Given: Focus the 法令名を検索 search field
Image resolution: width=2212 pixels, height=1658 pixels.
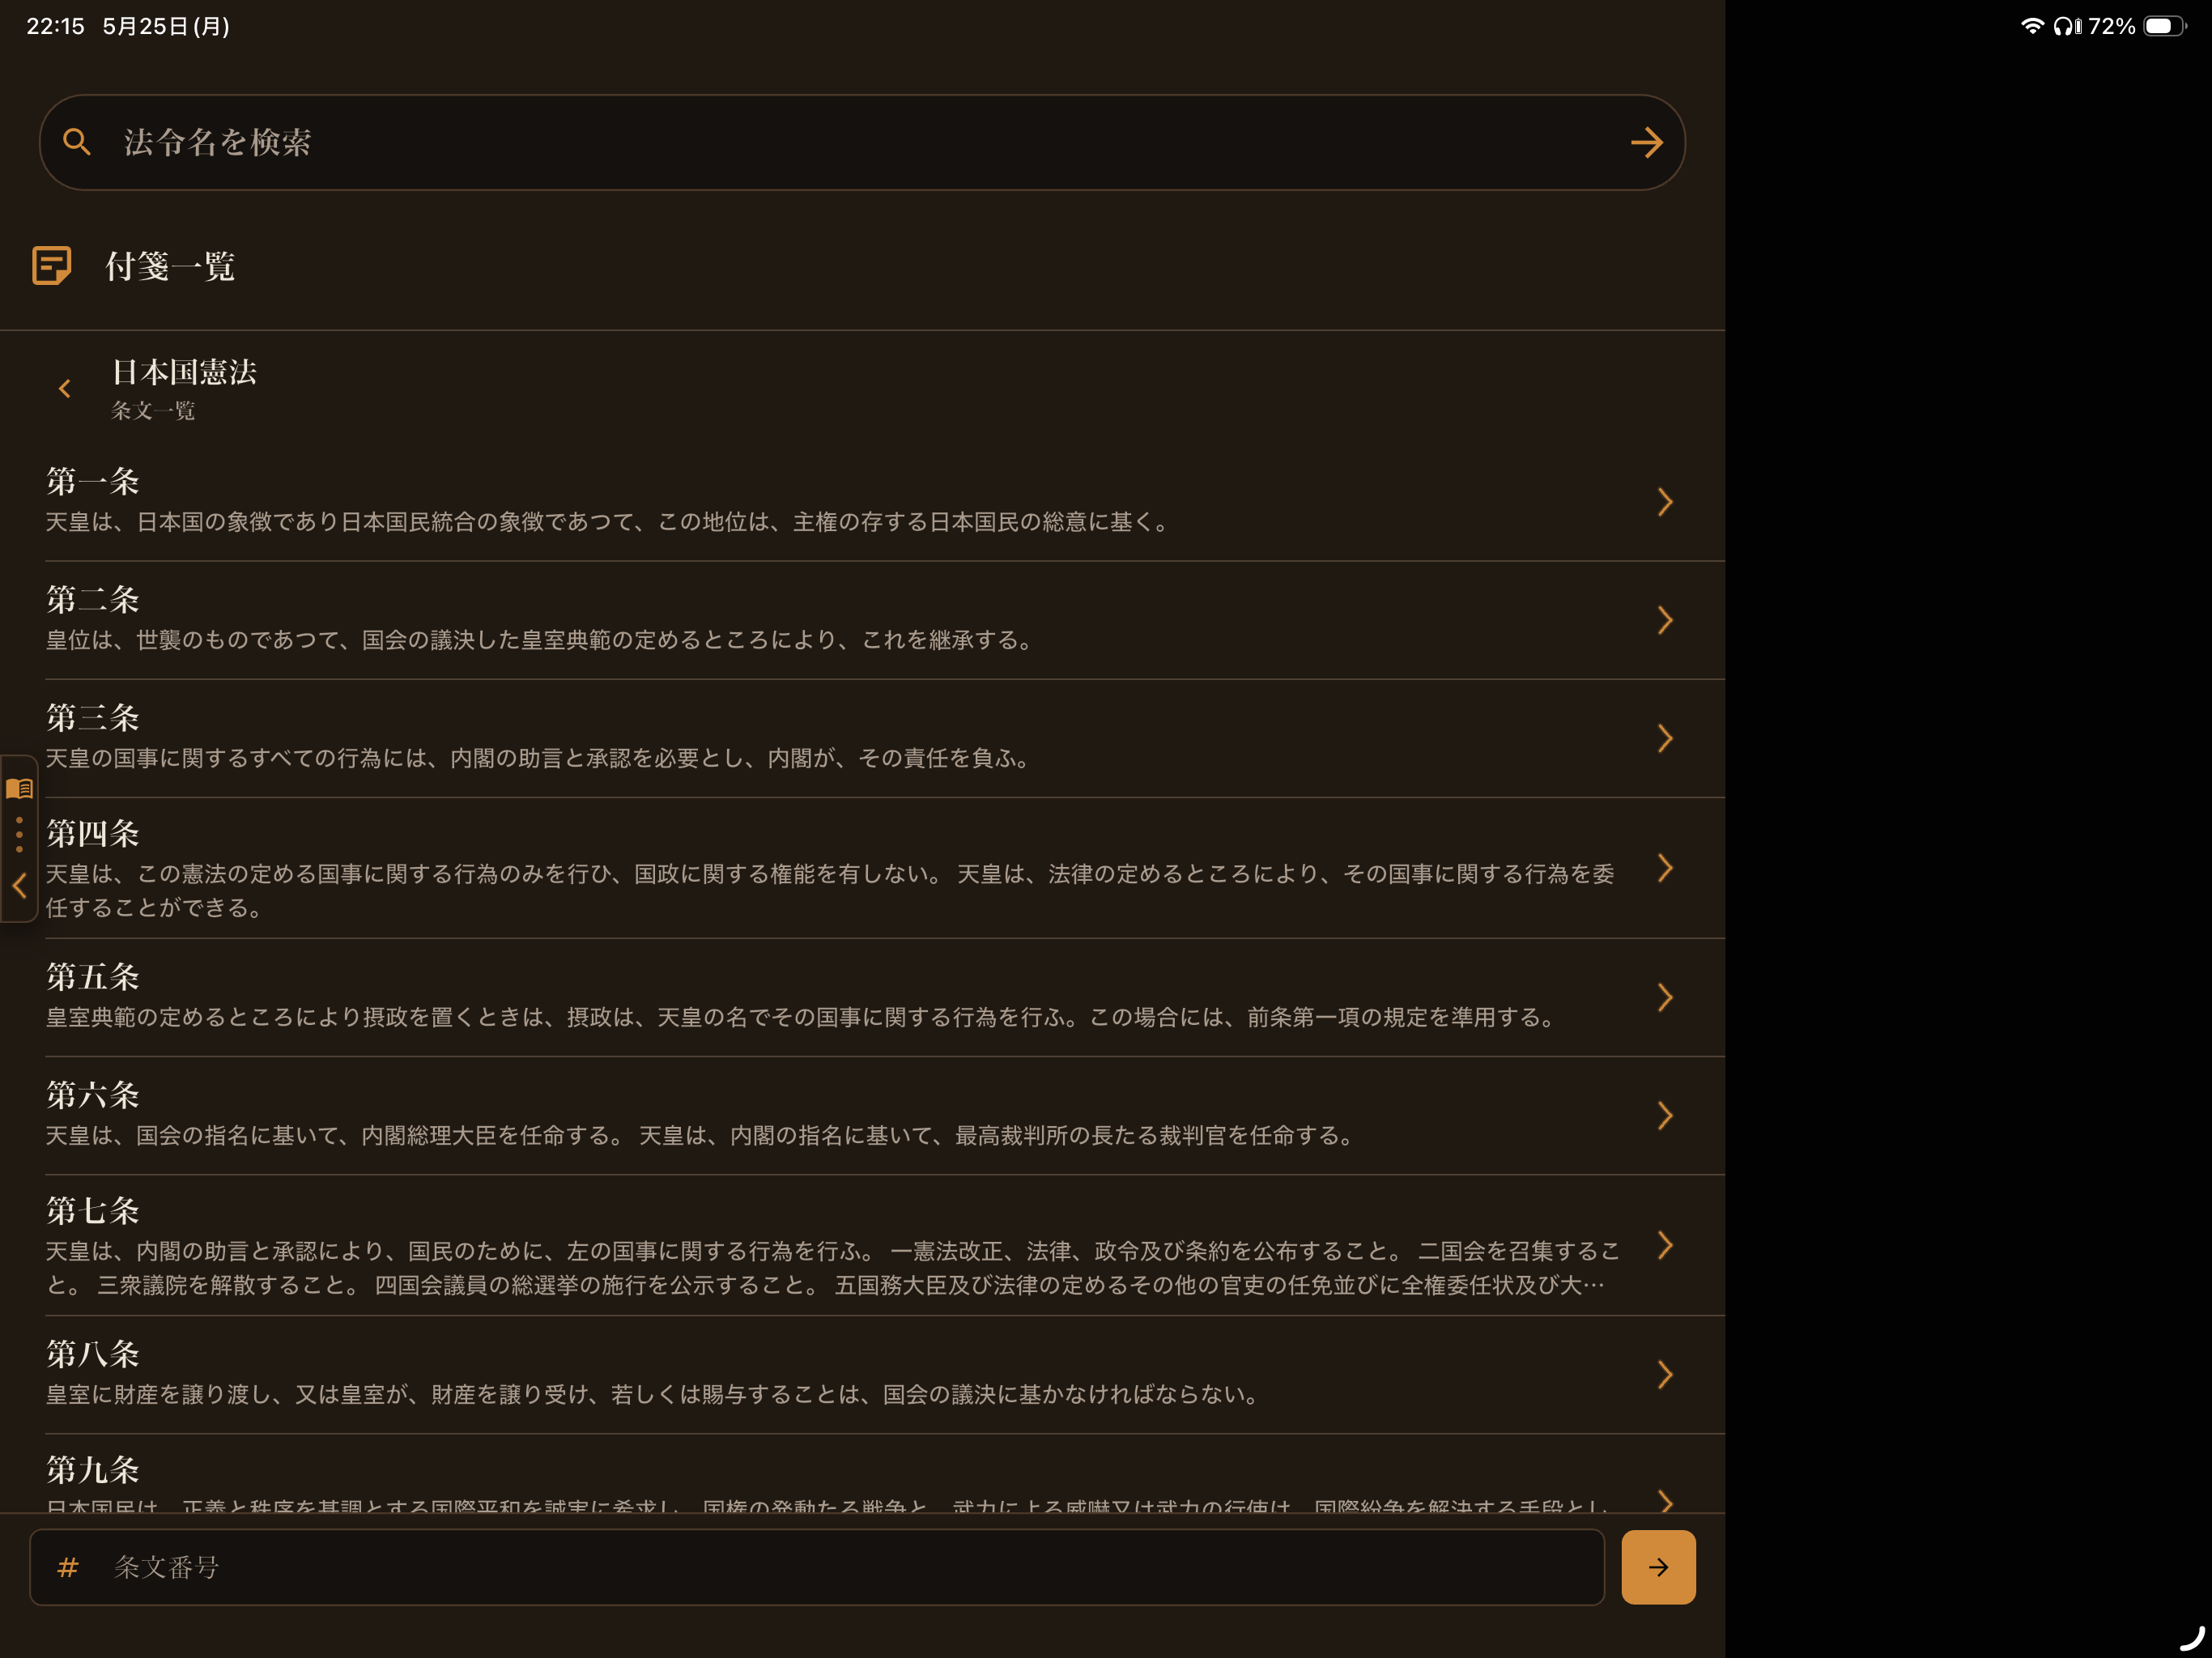Looking at the screenshot, I should (x=862, y=142).
